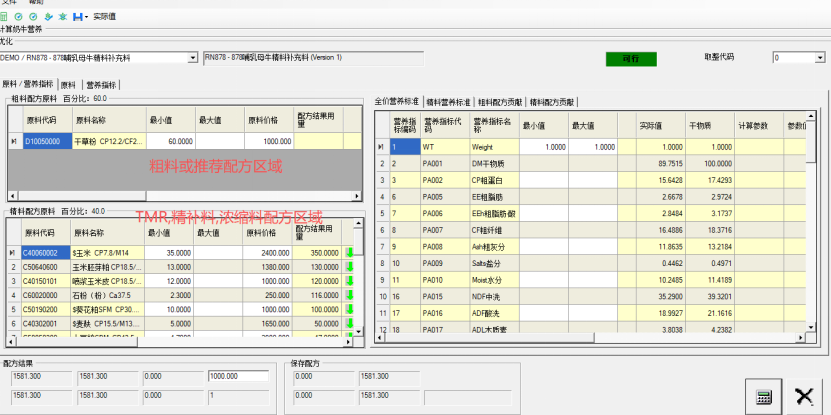831x415 pixels.
Task: Click the RN878 (Version 1) description field
Action: click(x=314, y=58)
